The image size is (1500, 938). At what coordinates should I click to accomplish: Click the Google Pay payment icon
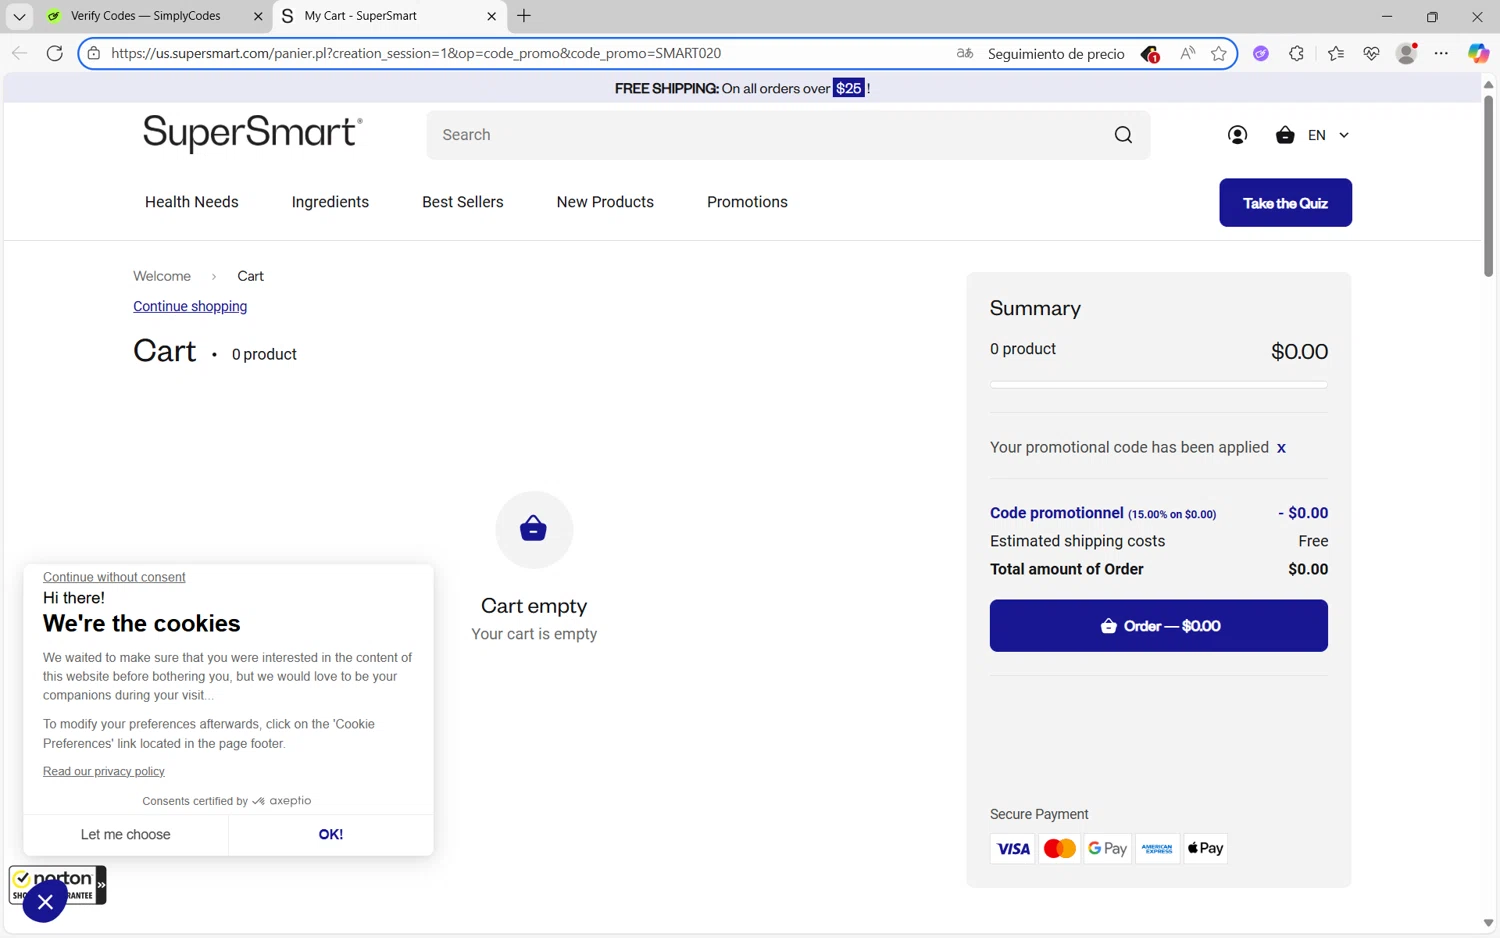coord(1108,849)
